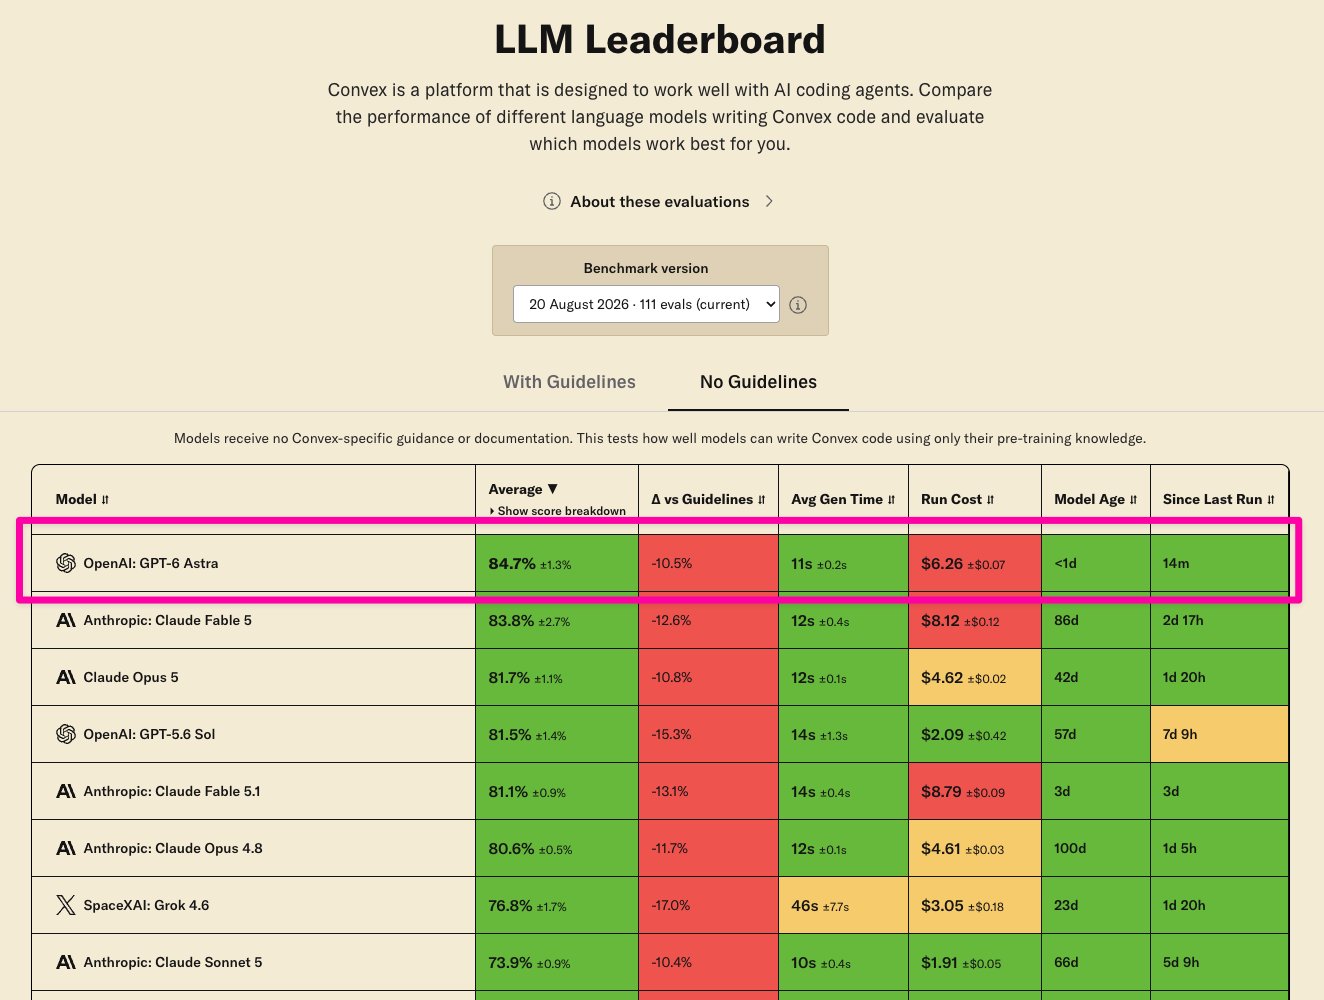The height and width of the screenshot is (1000, 1324).
Task: Click the info icon next to benchmark version dropdown
Action: point(798,305)
